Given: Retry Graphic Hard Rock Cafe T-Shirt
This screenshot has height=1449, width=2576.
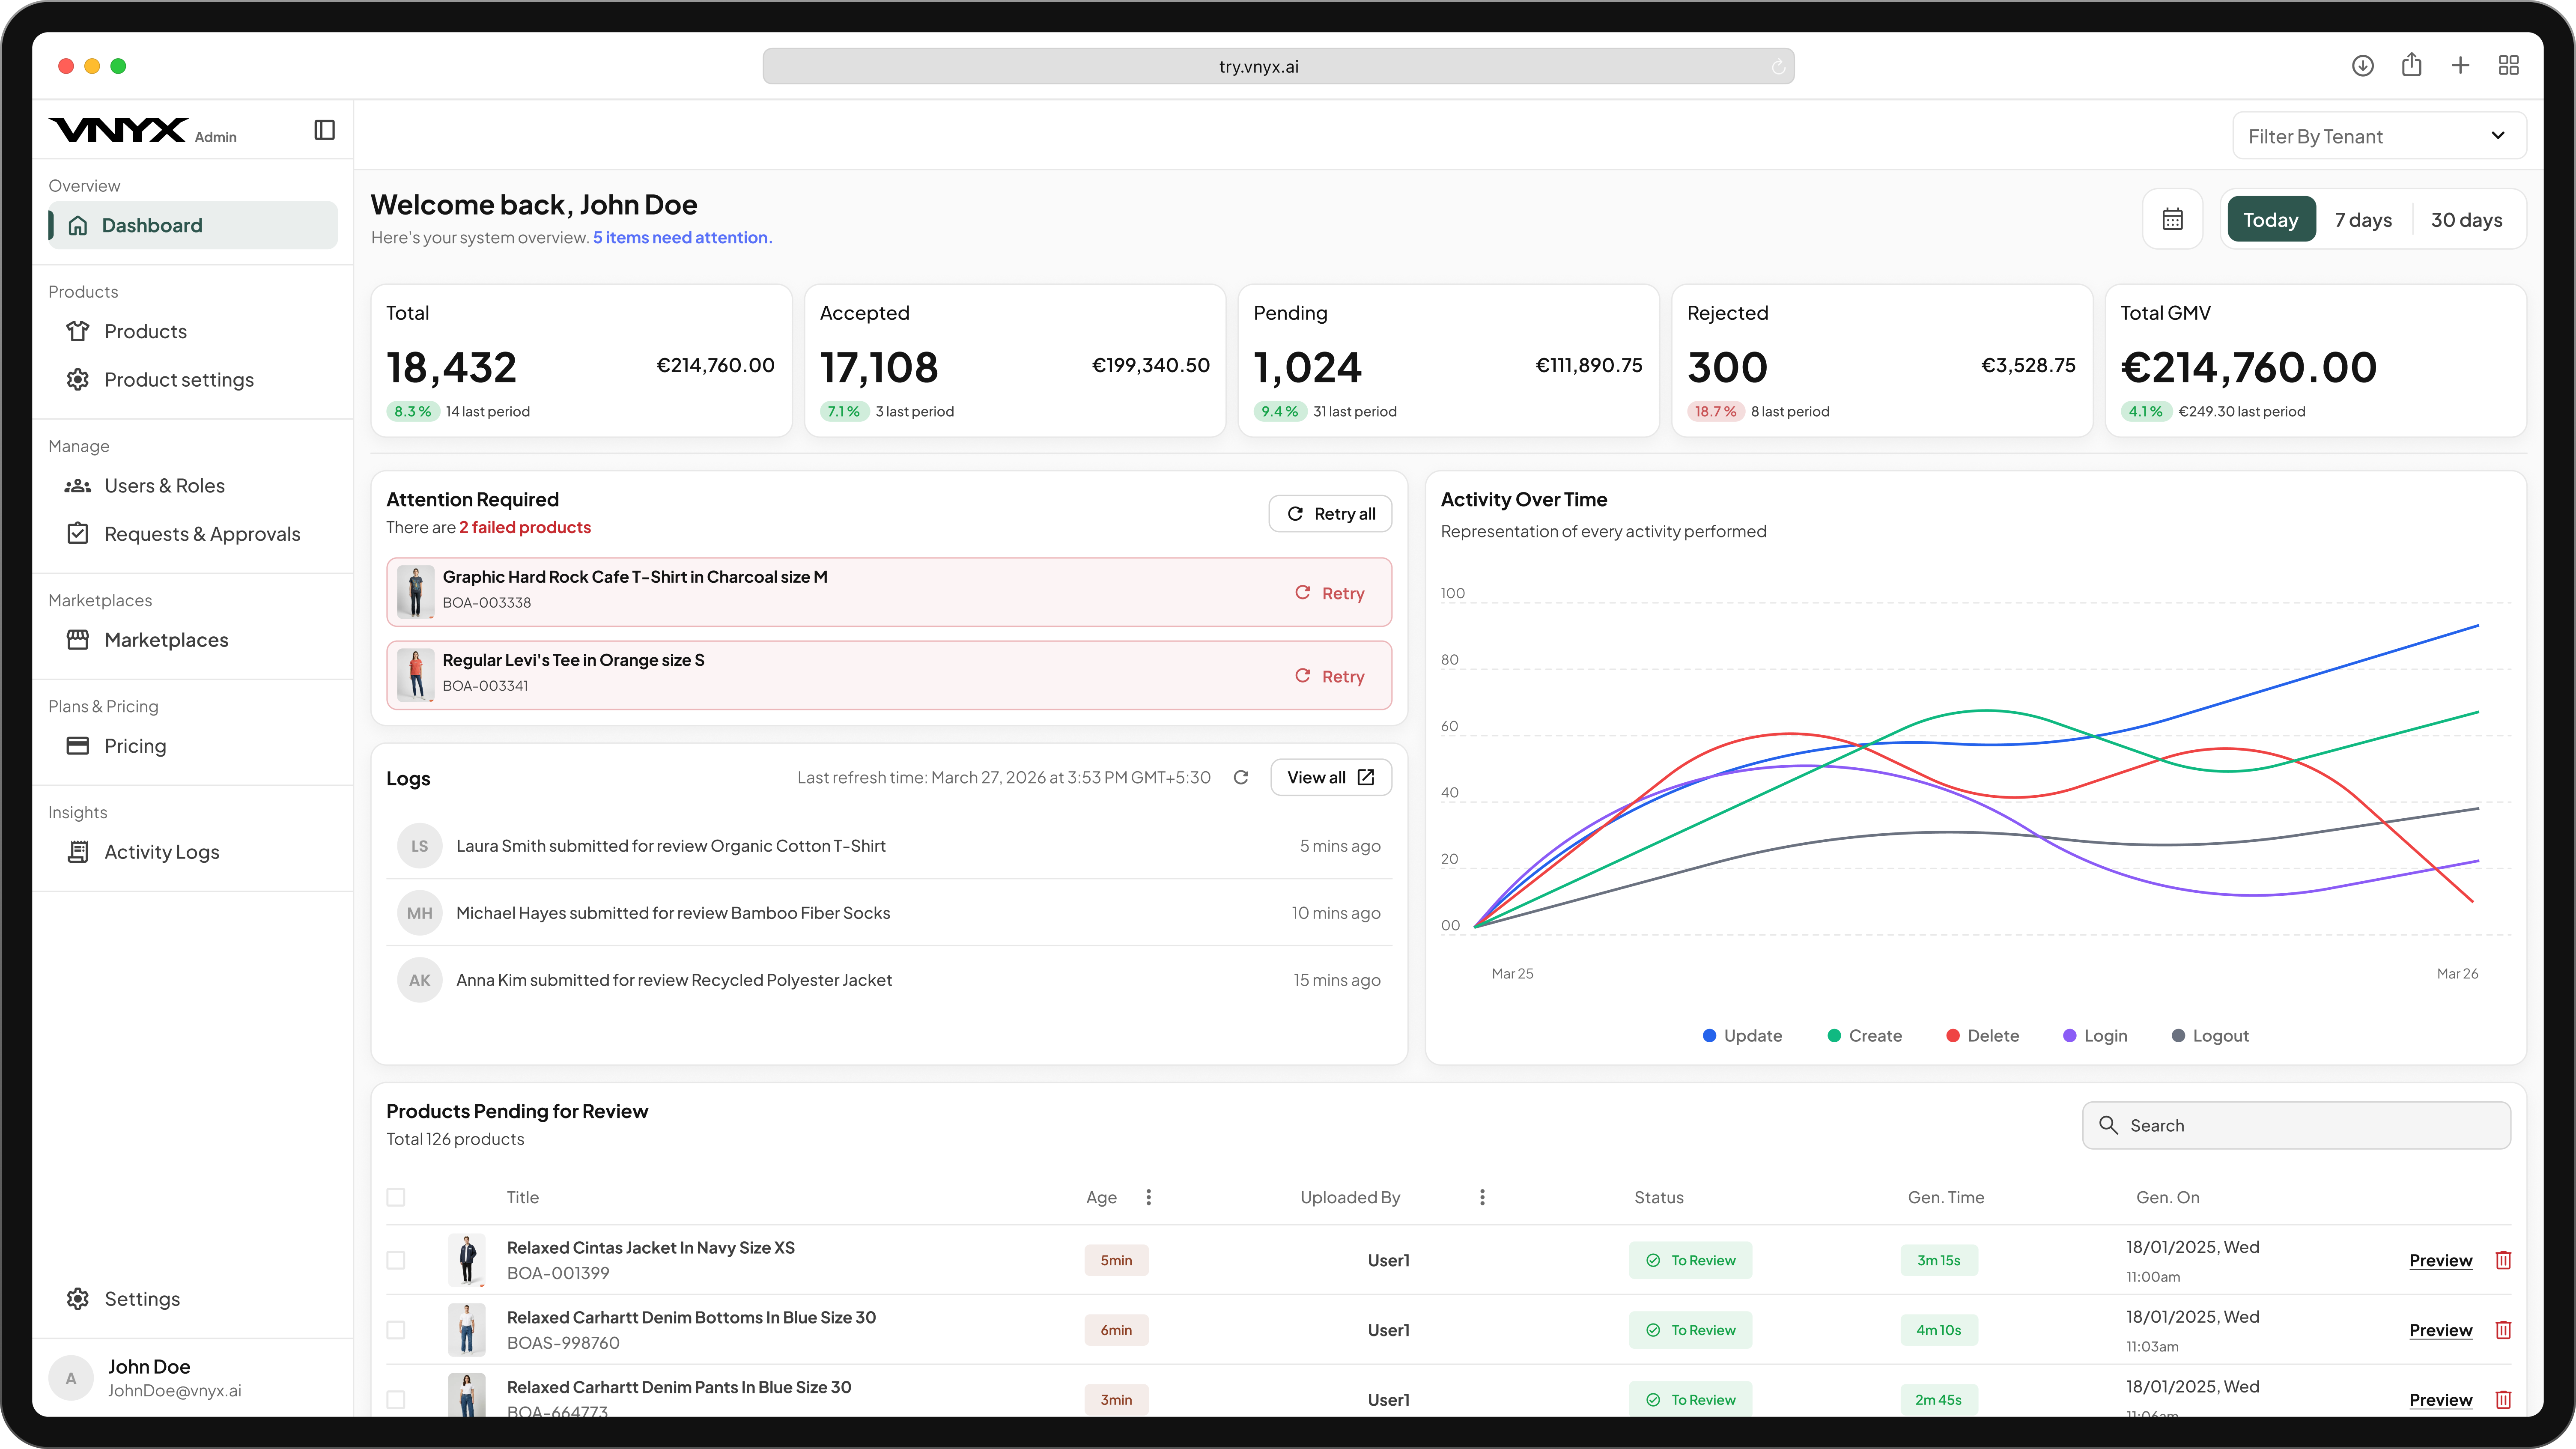Looking at the screenshot, I should (1329, 593).
